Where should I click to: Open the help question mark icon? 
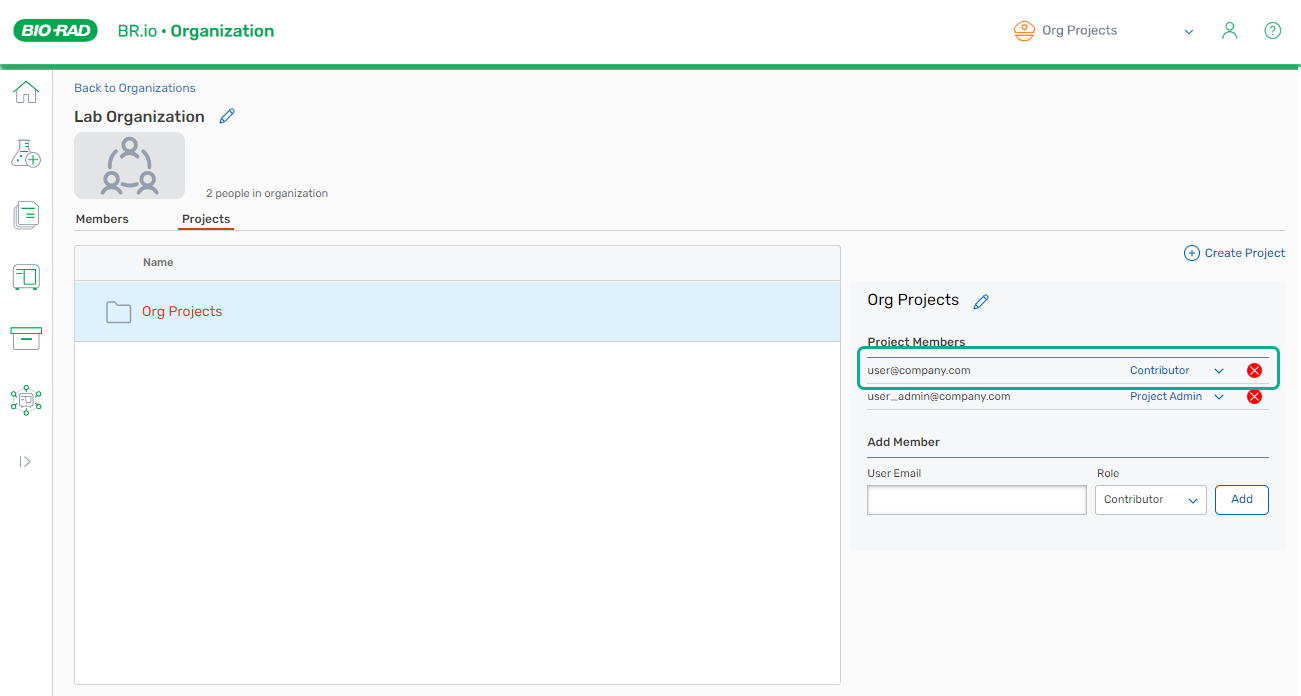1272,31
